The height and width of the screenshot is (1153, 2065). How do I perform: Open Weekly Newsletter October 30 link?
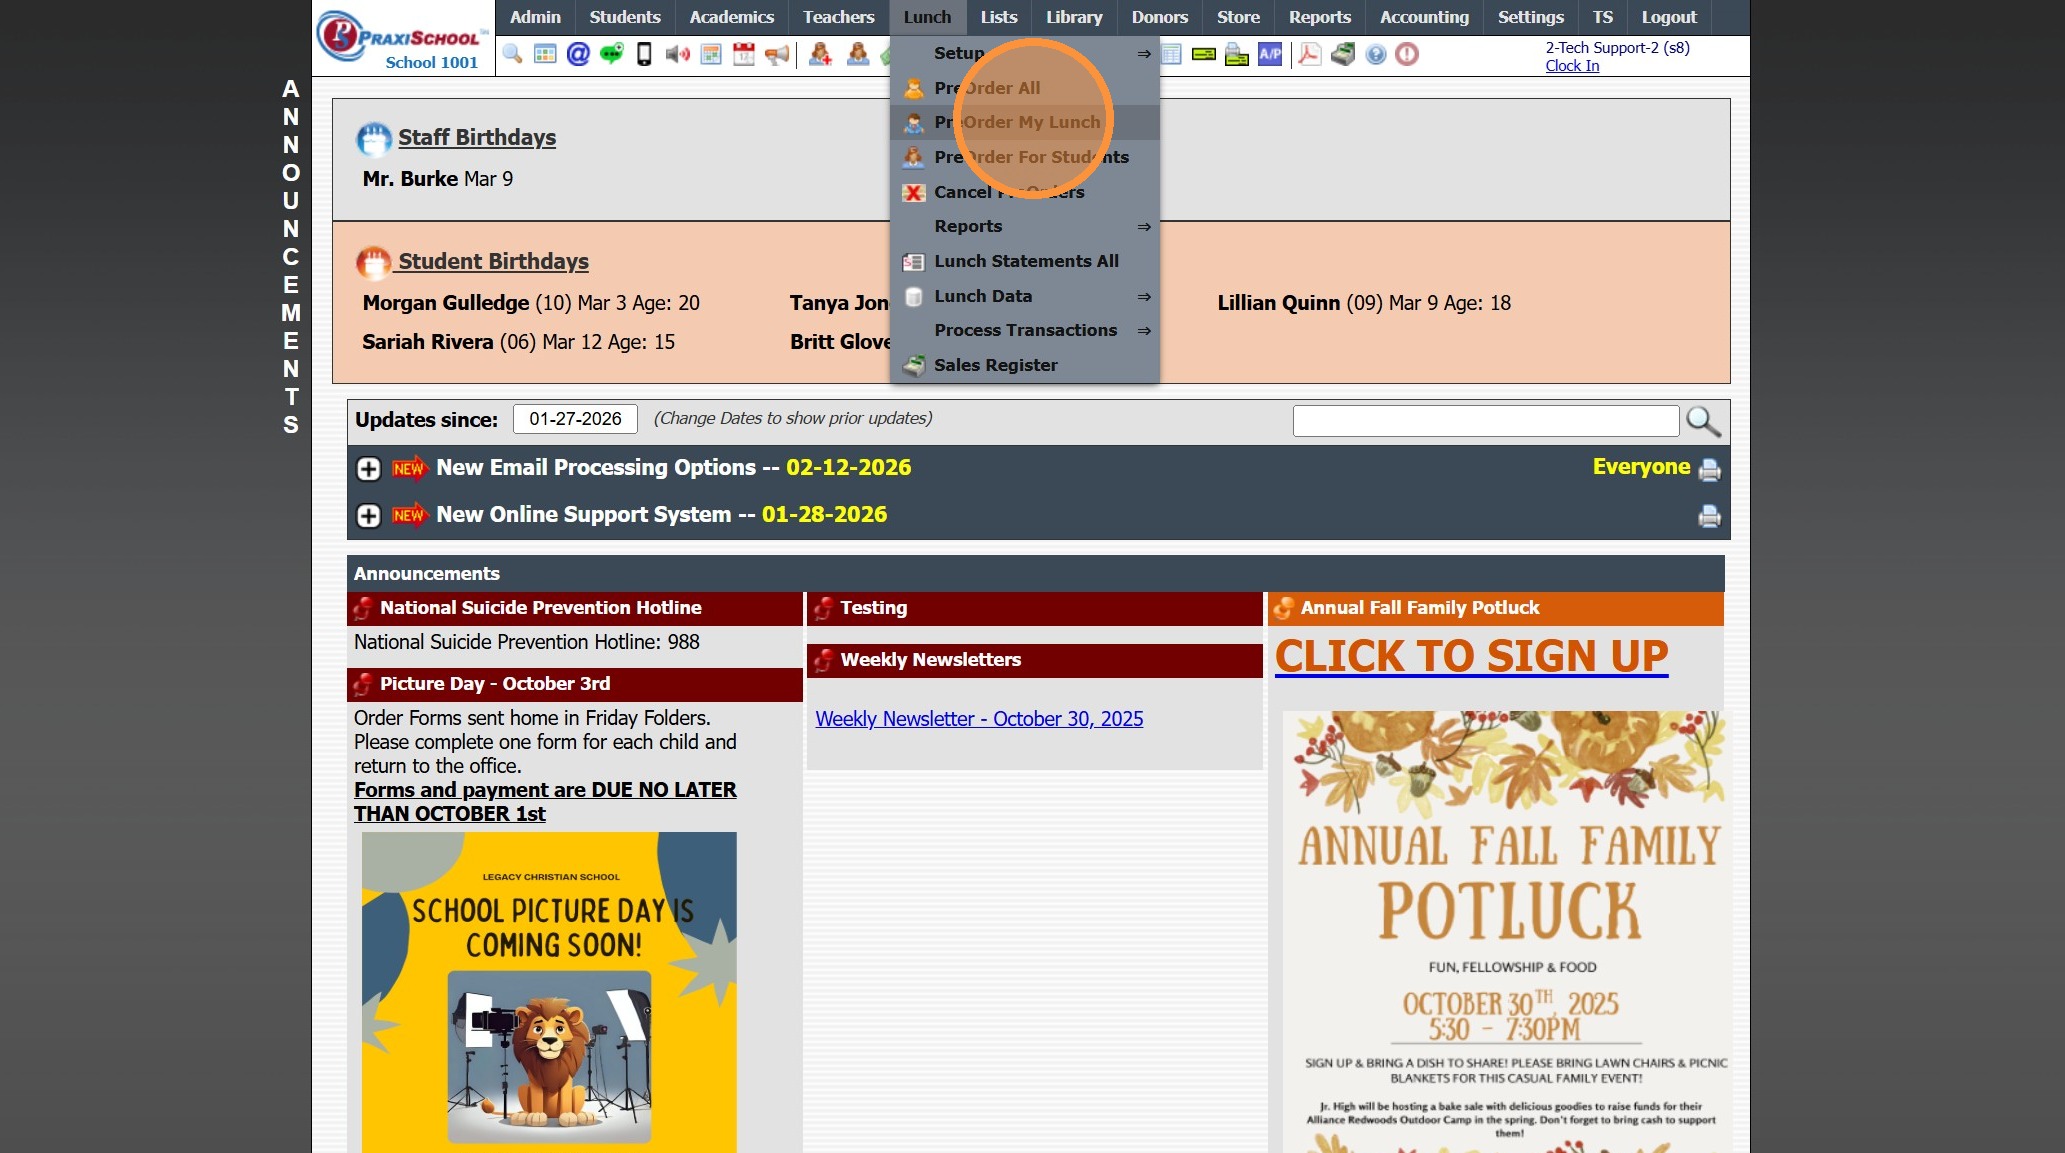pyautogui.click(x=979, y=719)
